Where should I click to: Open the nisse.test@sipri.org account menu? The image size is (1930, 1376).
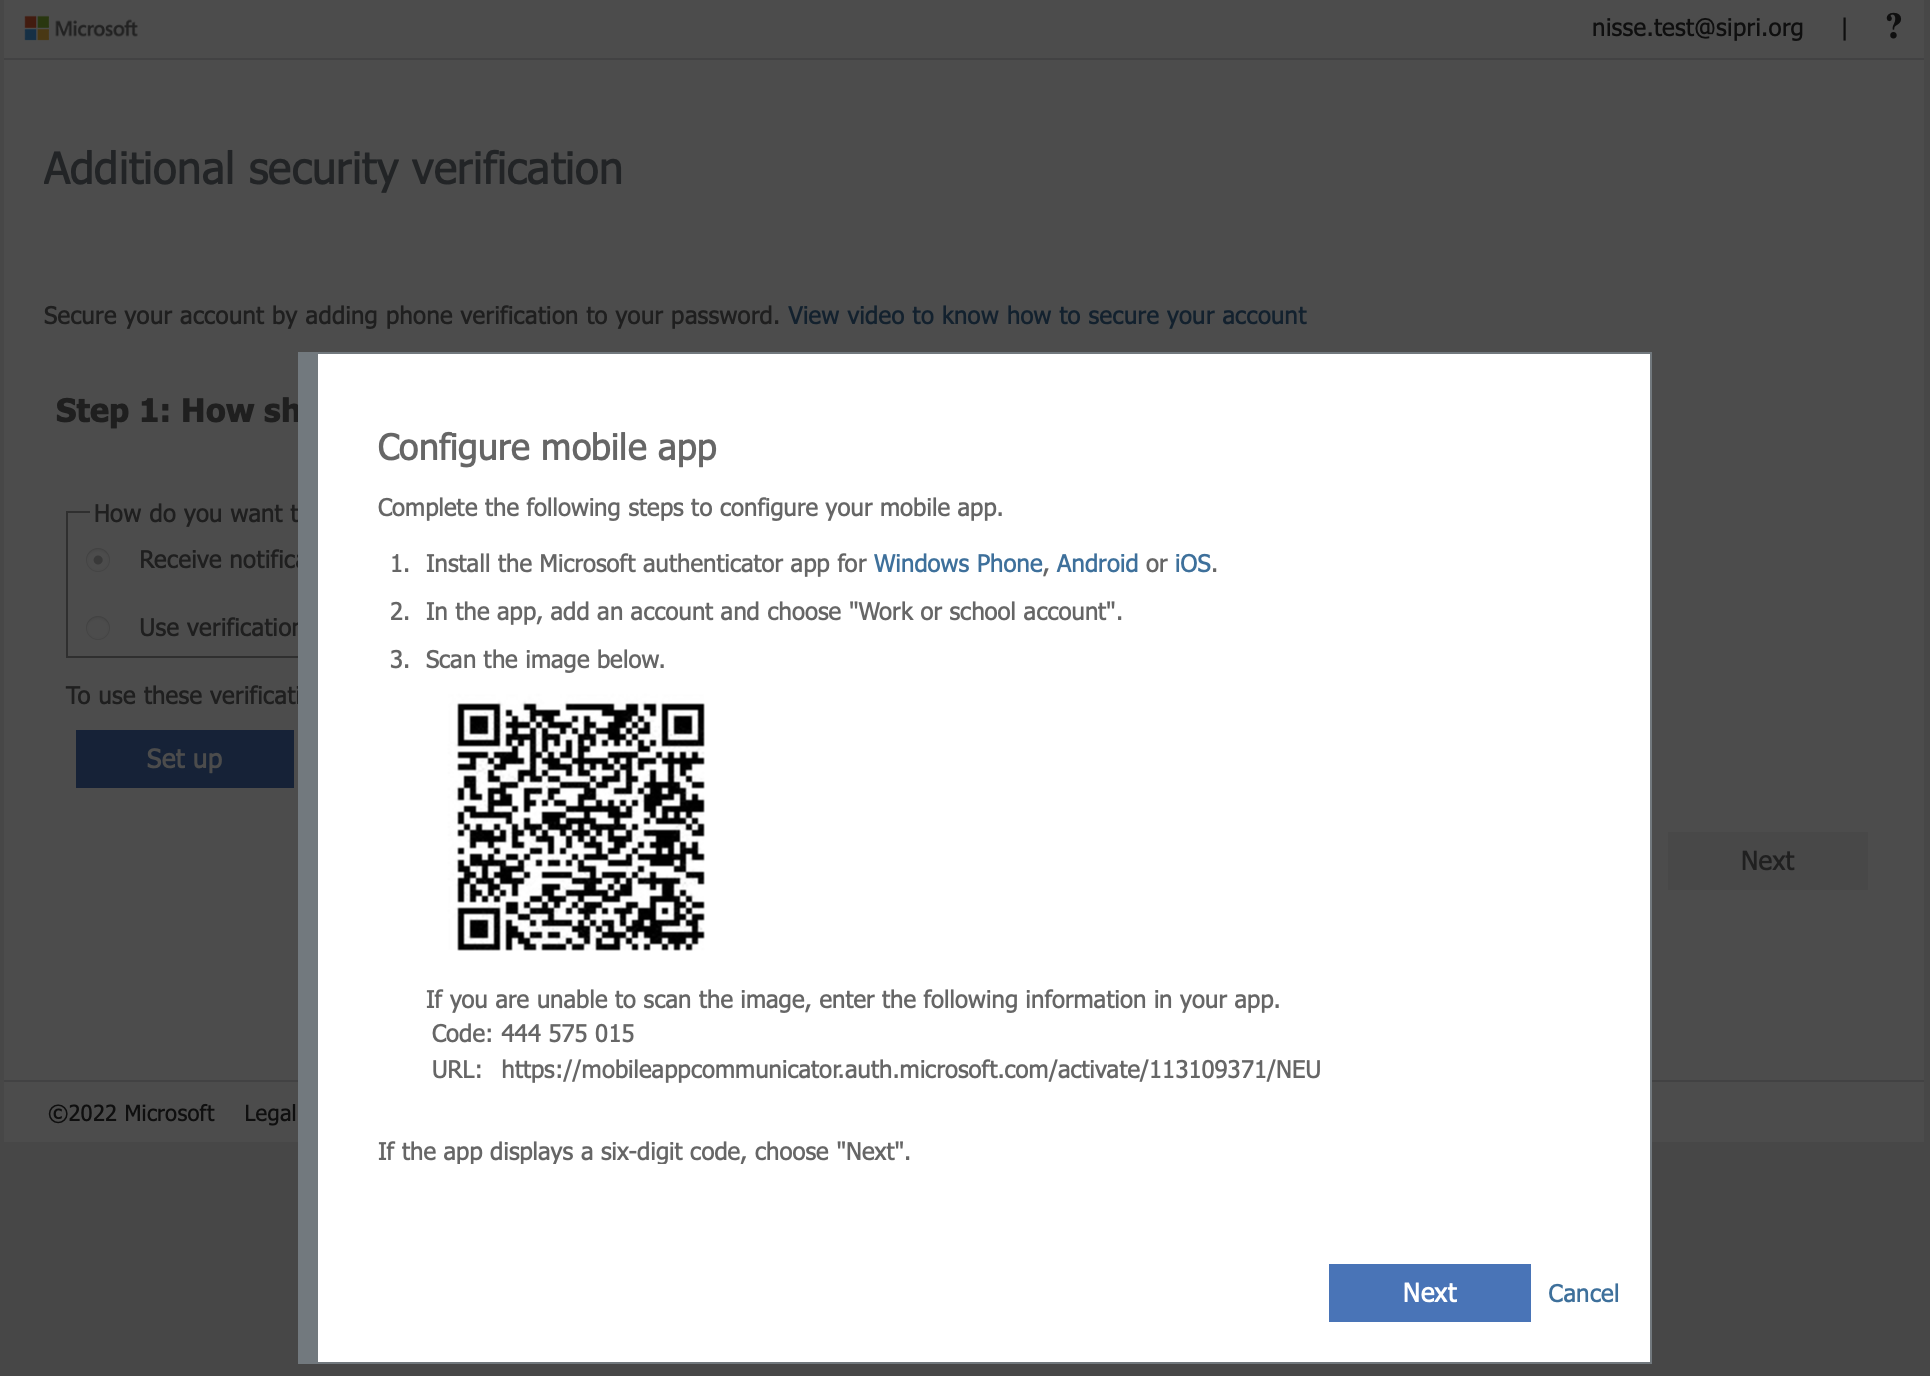point(1697,28)
